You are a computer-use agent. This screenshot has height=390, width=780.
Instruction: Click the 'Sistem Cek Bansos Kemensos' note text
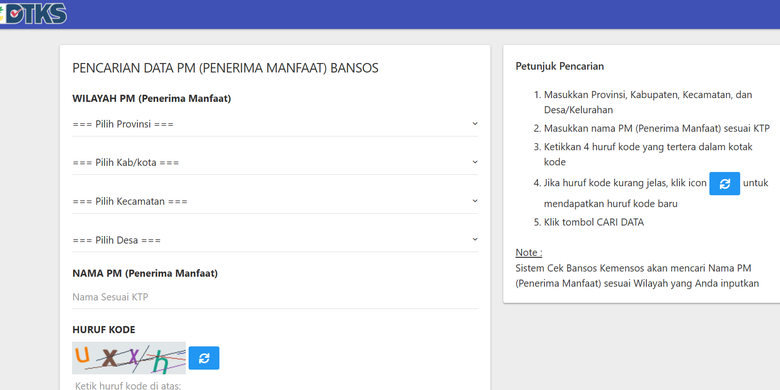637,276
